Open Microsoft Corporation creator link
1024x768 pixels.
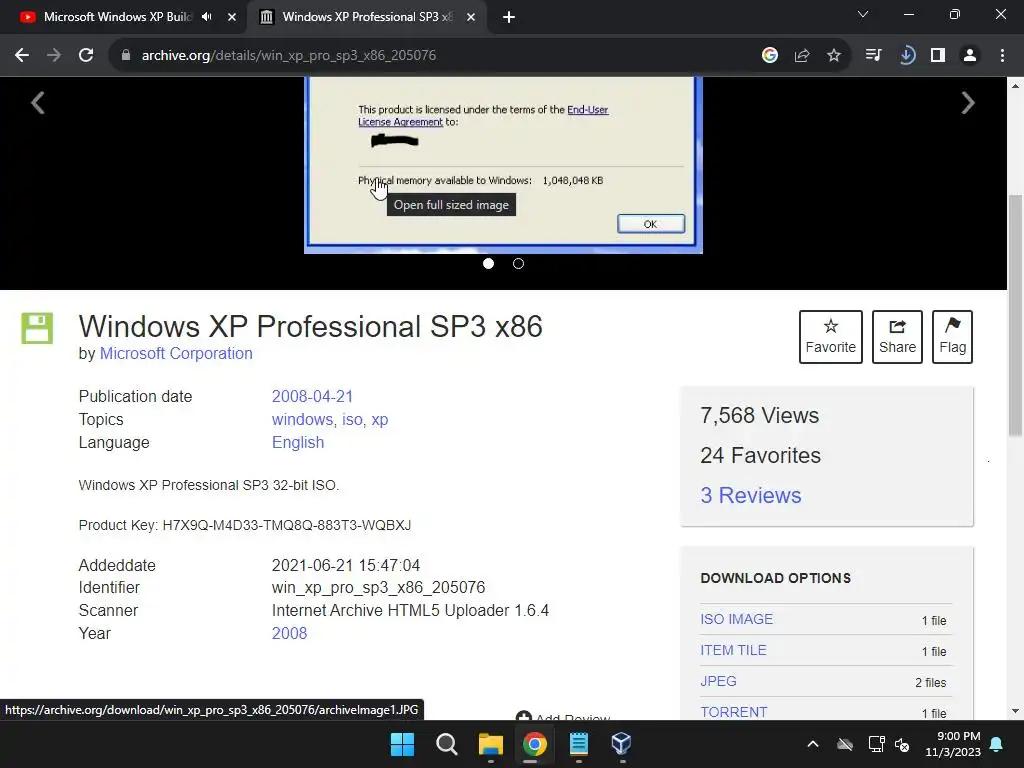[176, 353]
